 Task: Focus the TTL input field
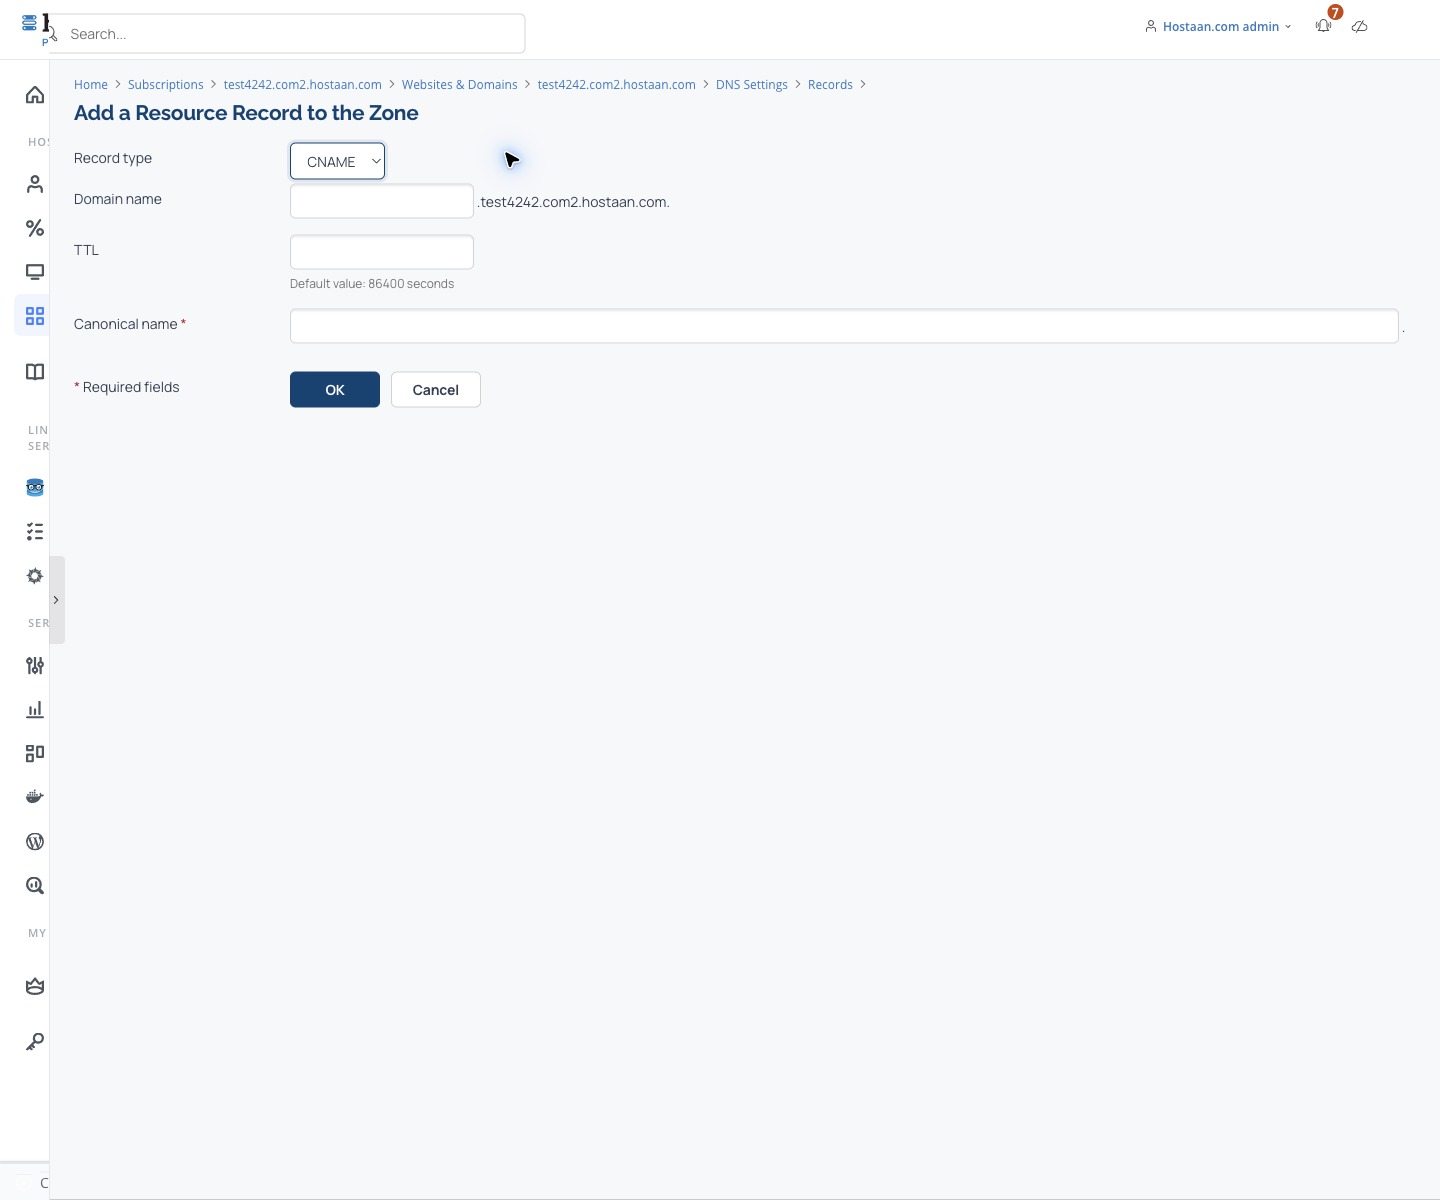pyautogui.click(x=382, y=252)
